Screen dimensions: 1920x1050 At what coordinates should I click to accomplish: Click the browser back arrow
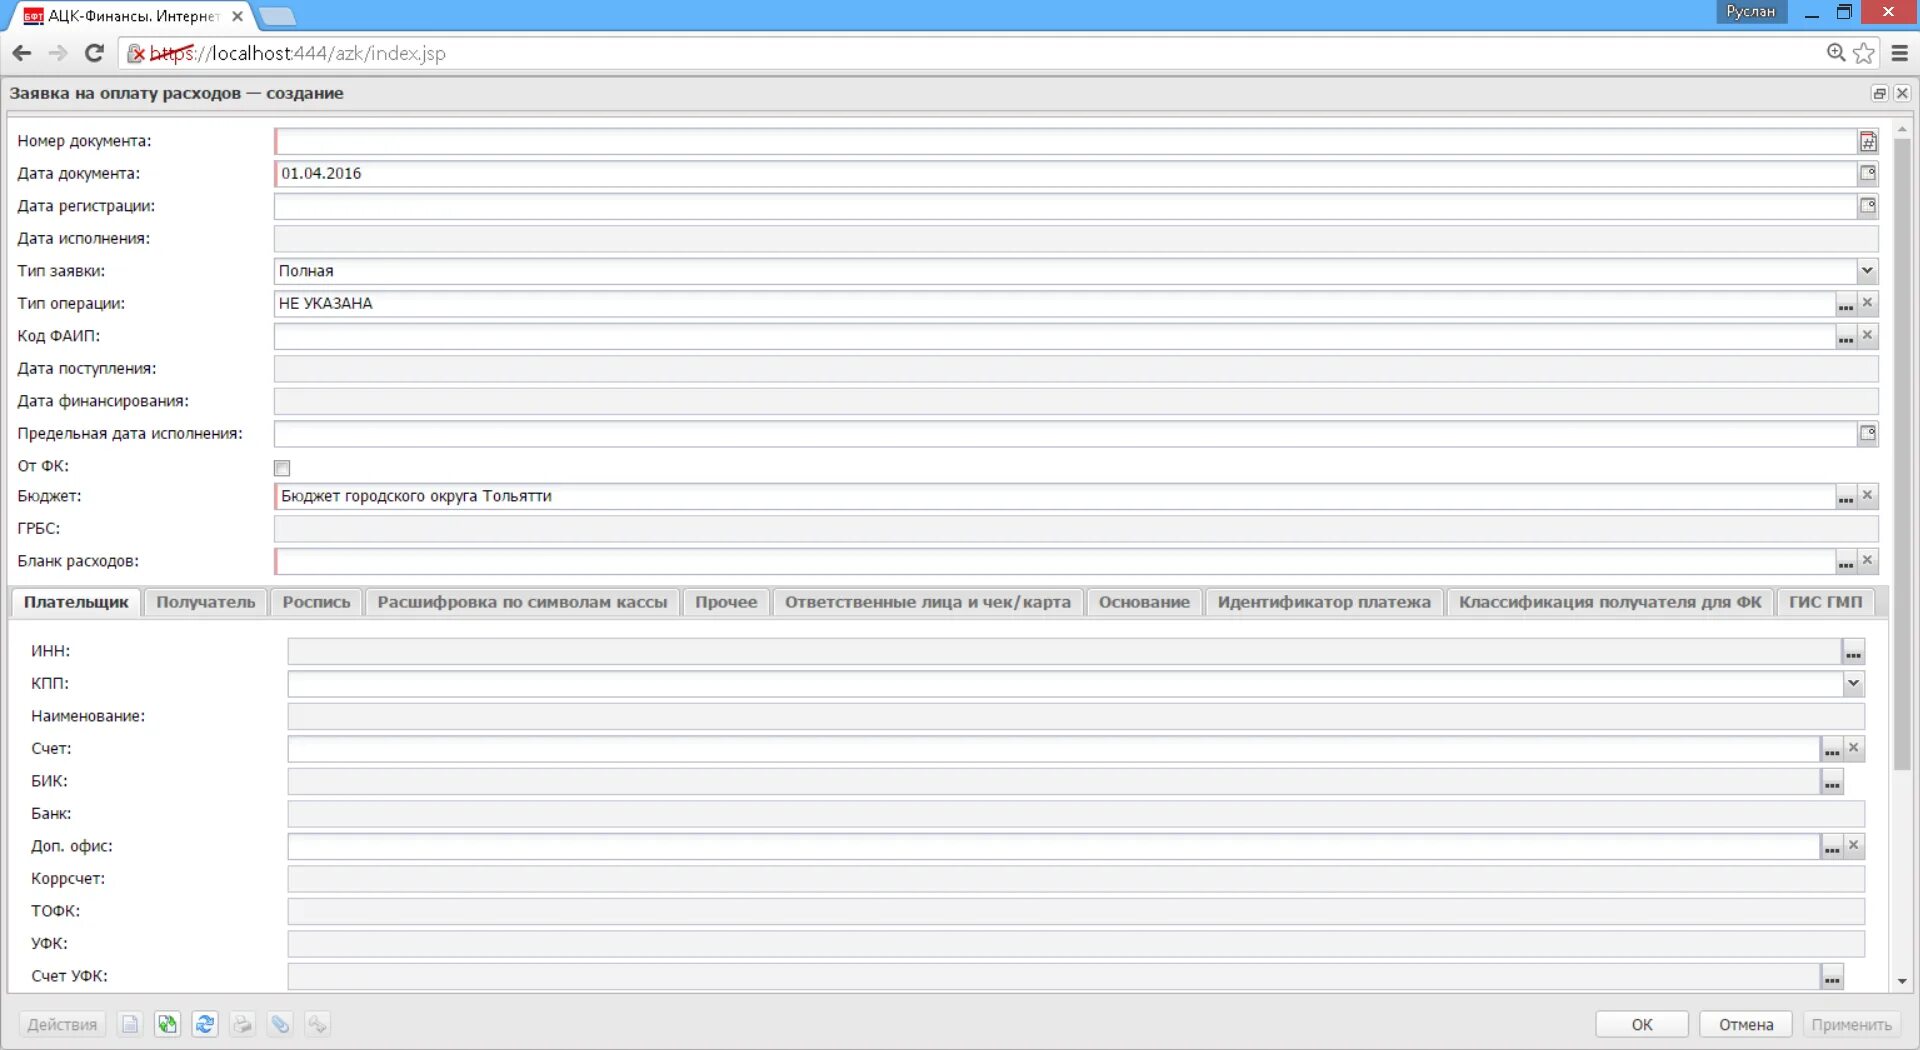click(x=22, y=53)
